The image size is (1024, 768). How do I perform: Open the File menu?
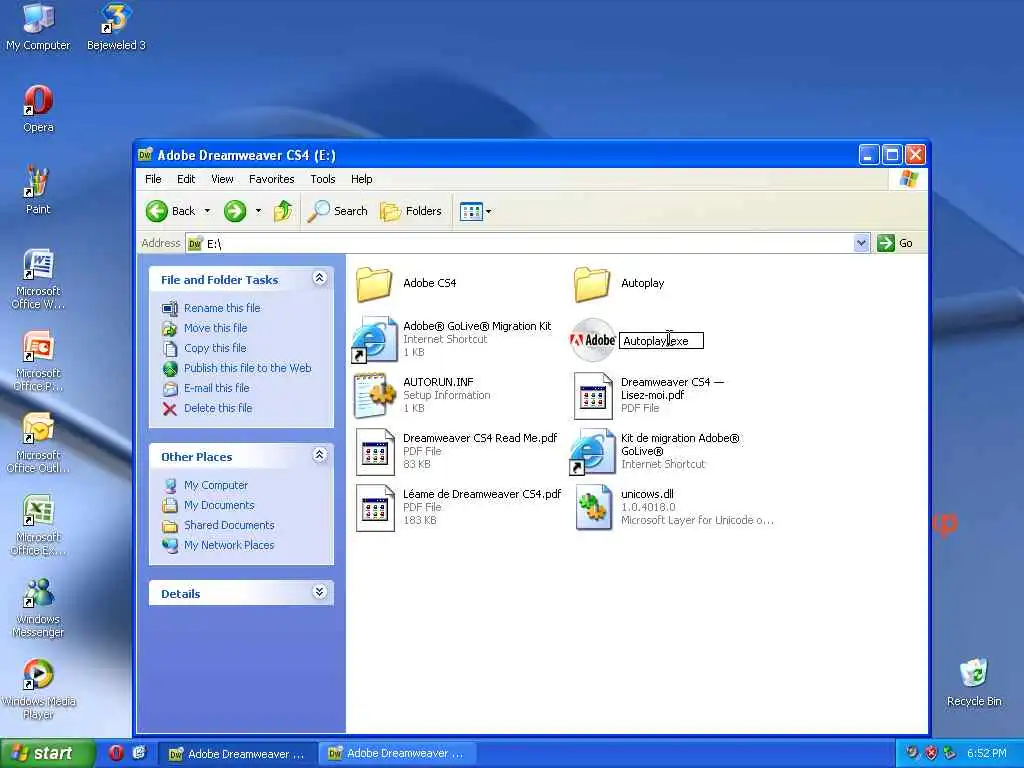point(153,179)
